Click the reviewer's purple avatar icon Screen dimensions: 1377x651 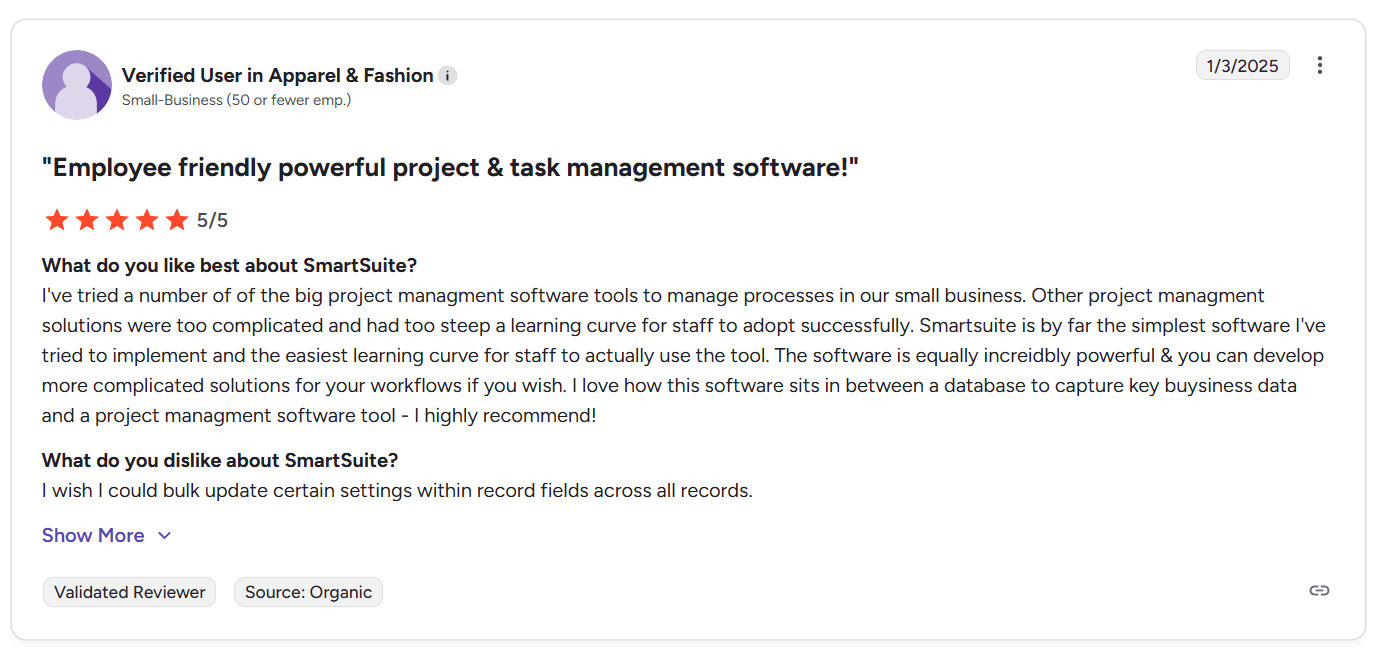[x=77, y=85]
